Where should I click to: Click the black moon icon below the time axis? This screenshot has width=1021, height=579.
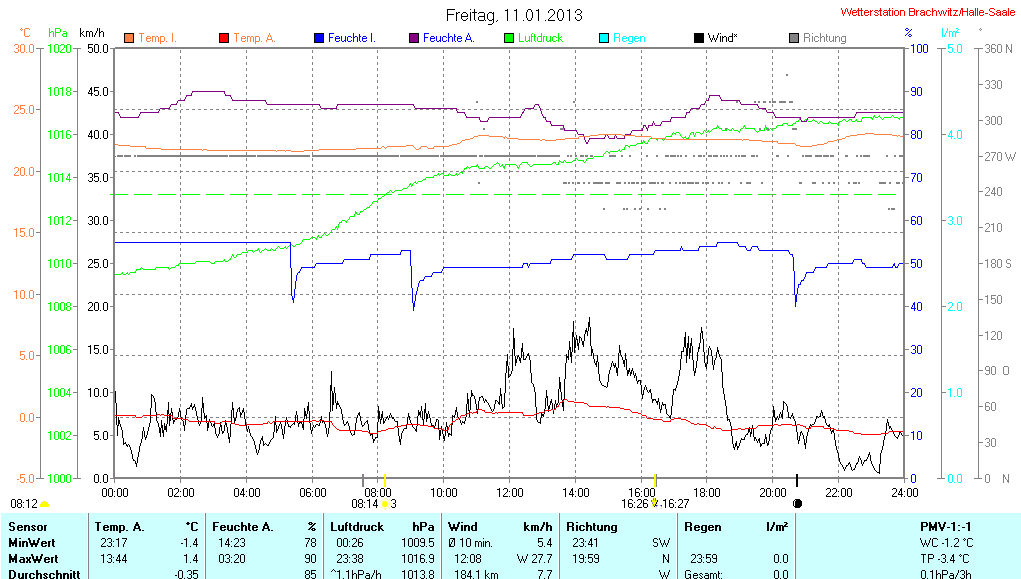coord(797,504)
